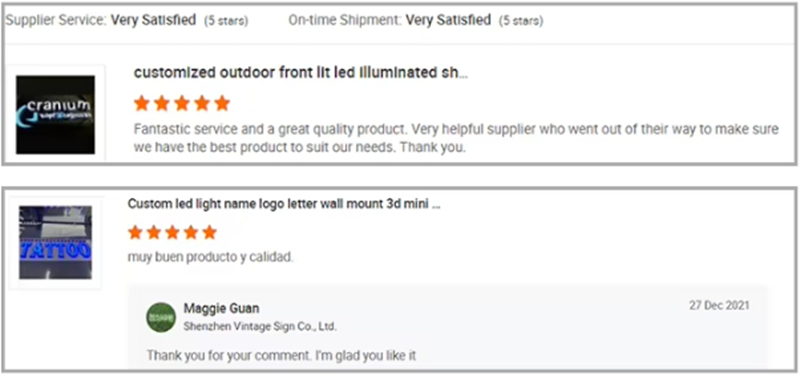
Task: Open the Cranium sign product thumbnail
Action: pyautogui.click(x=55, y=115)
